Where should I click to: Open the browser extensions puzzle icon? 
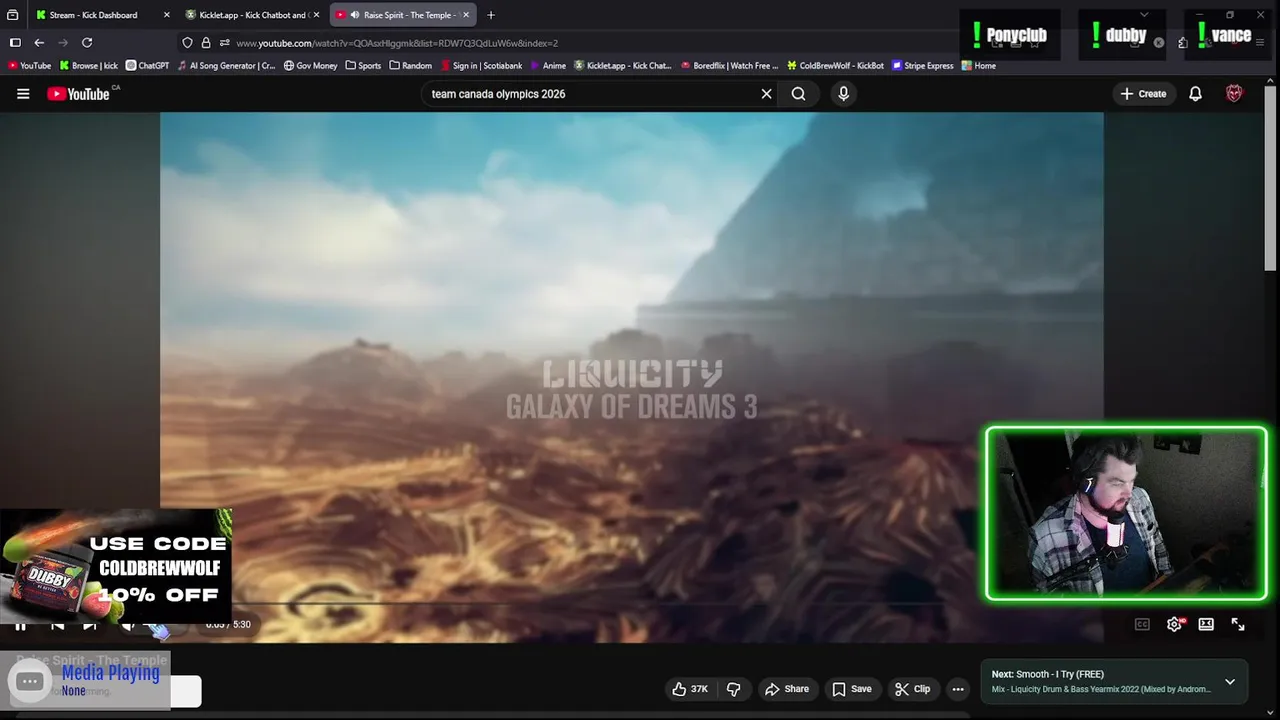pos(1183,43)
